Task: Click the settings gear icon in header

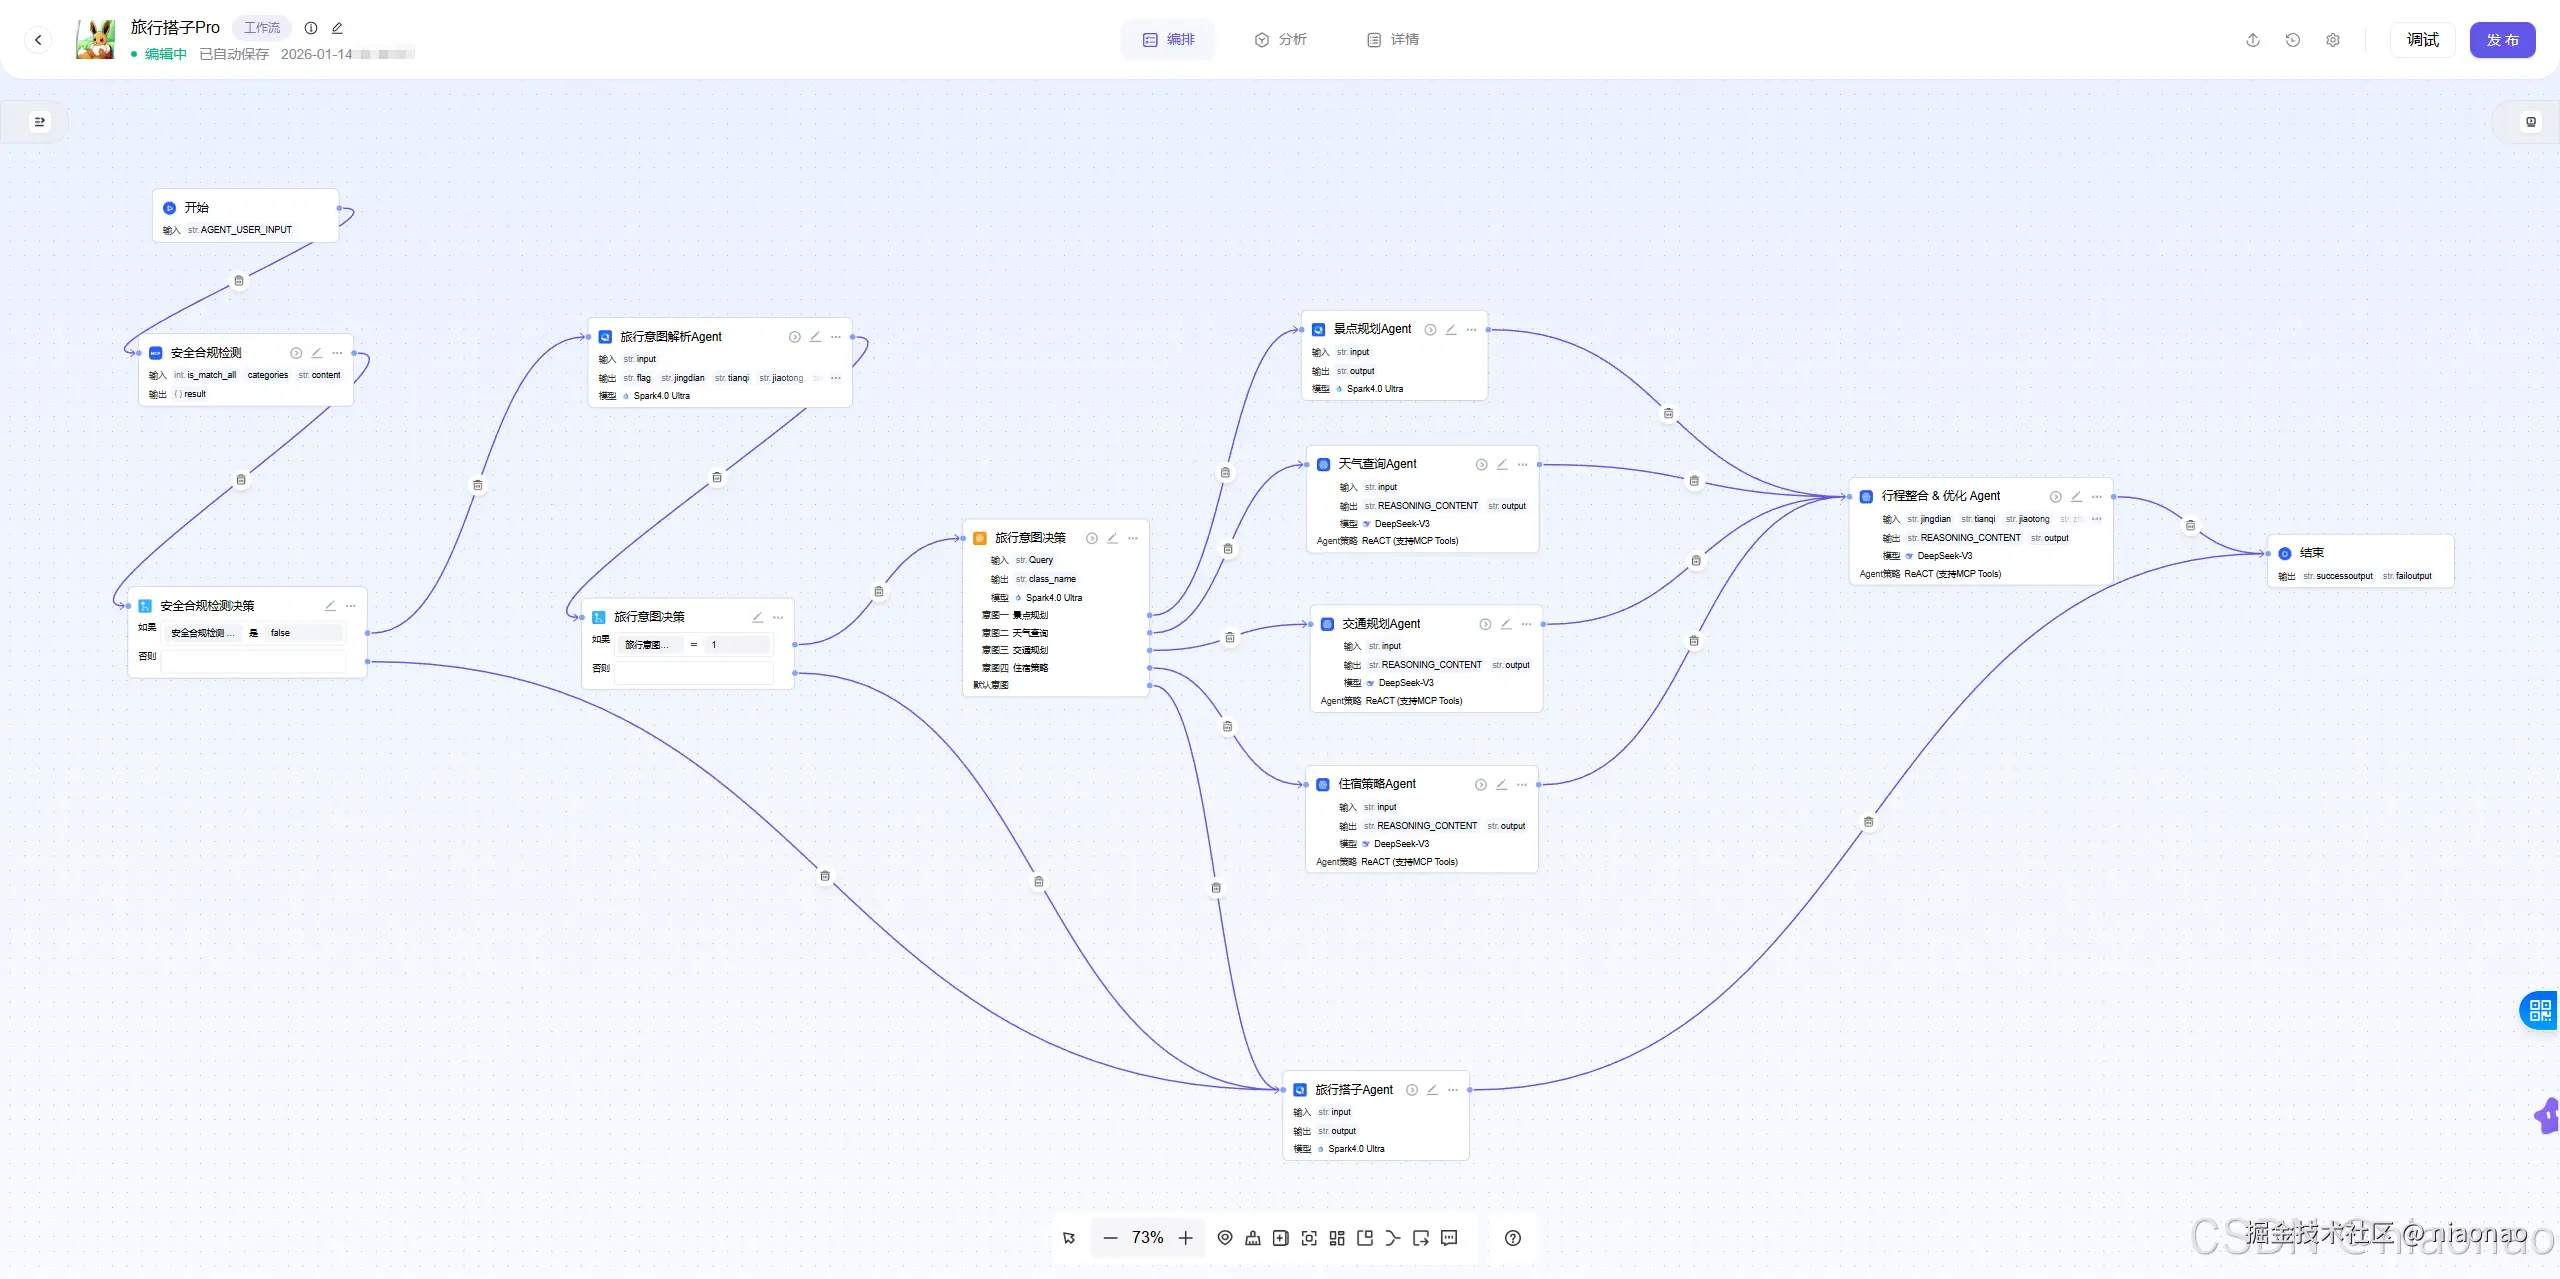Action: [x=2333, y=40]
